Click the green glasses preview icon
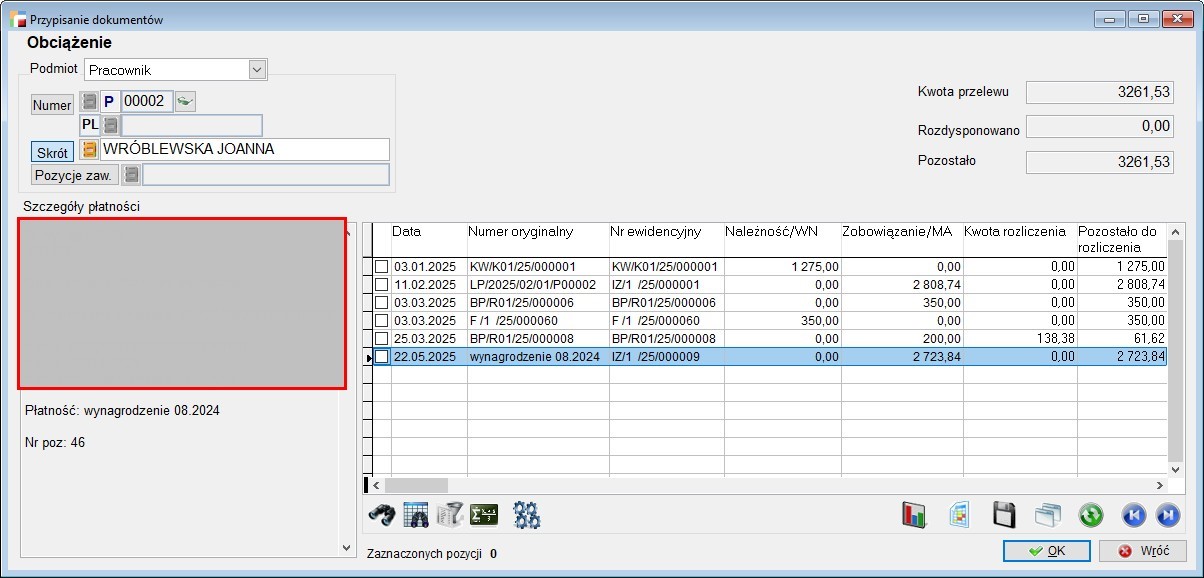 click(x=186, y=101)
